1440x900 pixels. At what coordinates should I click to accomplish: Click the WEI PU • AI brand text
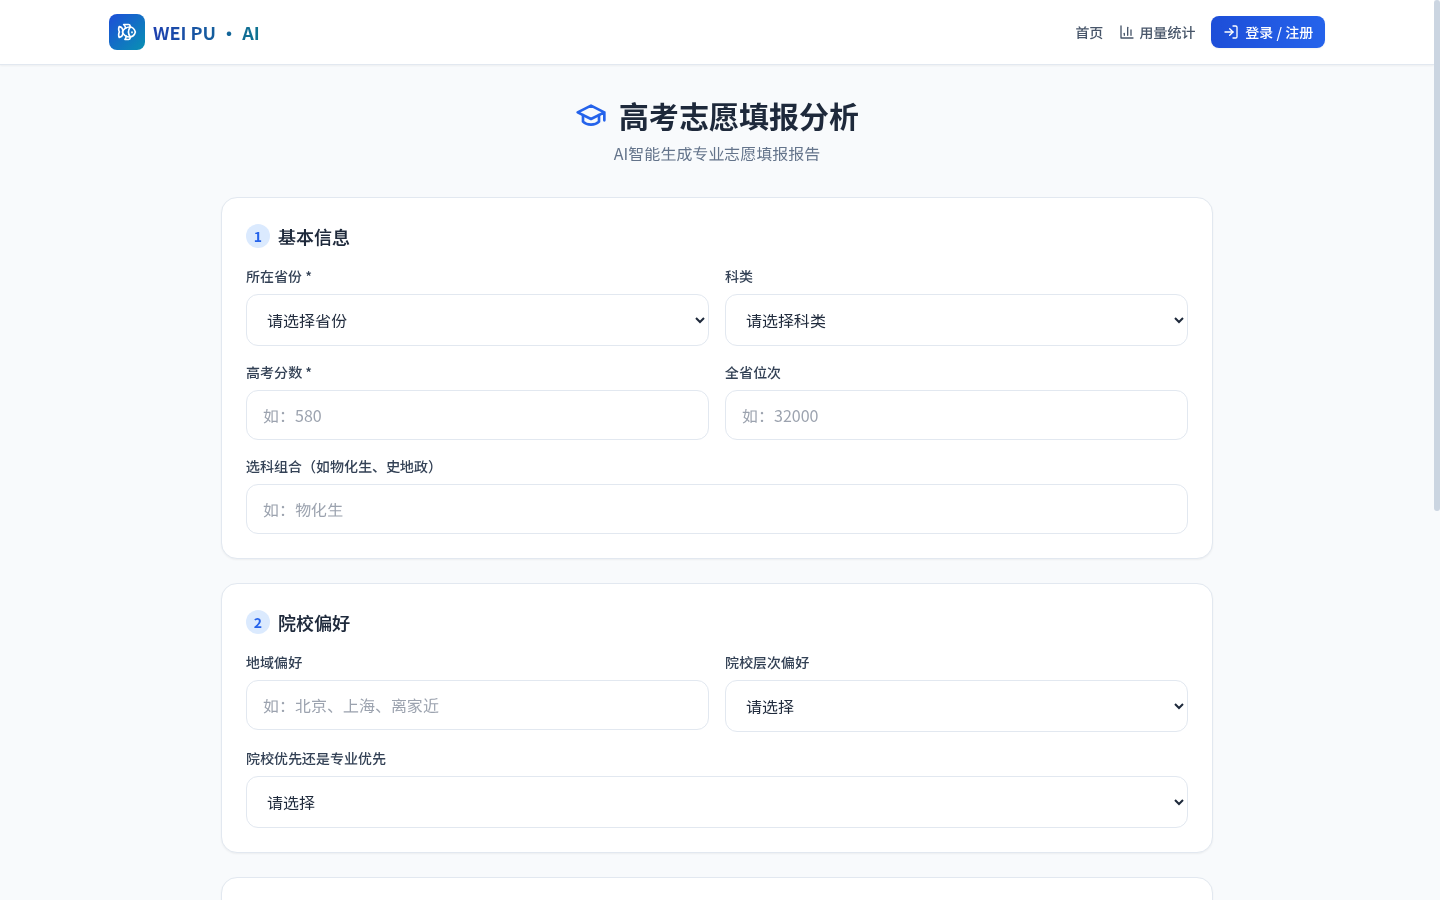click(x=206, y=33)
